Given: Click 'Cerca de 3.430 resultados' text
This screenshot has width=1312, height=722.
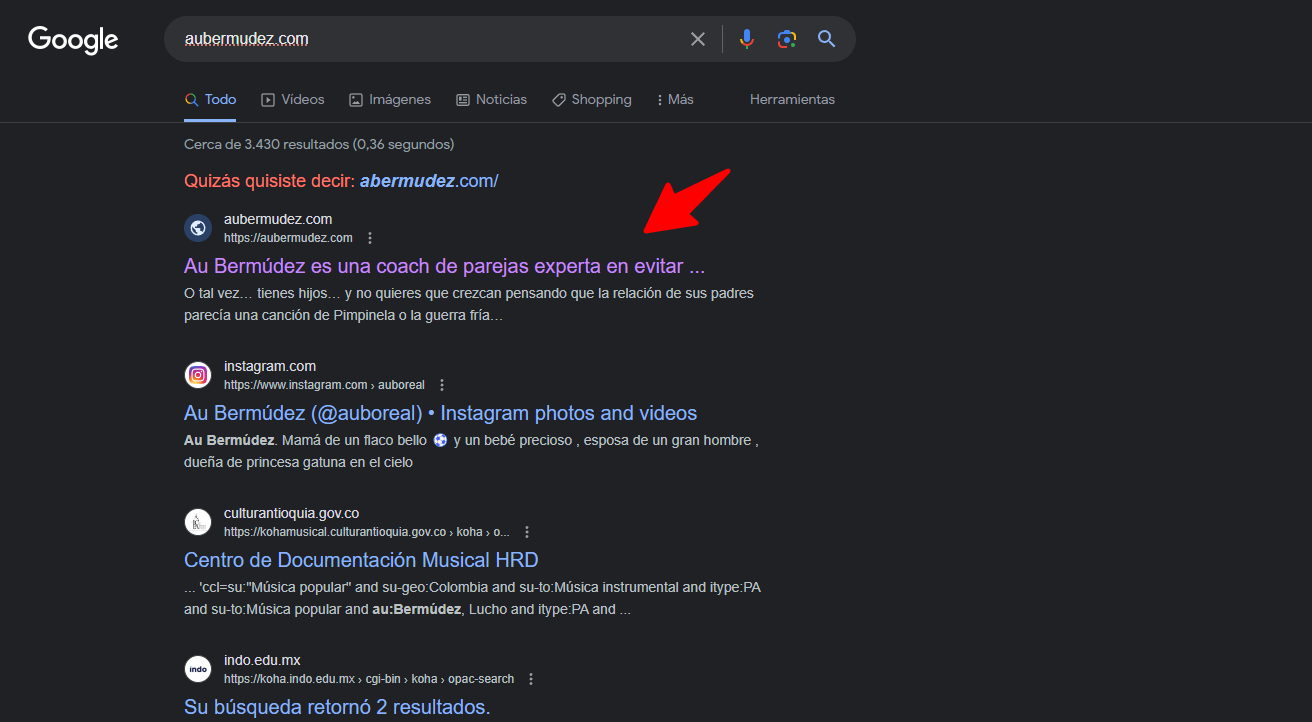Looking at the screenshot, I should tap(319, 145).
